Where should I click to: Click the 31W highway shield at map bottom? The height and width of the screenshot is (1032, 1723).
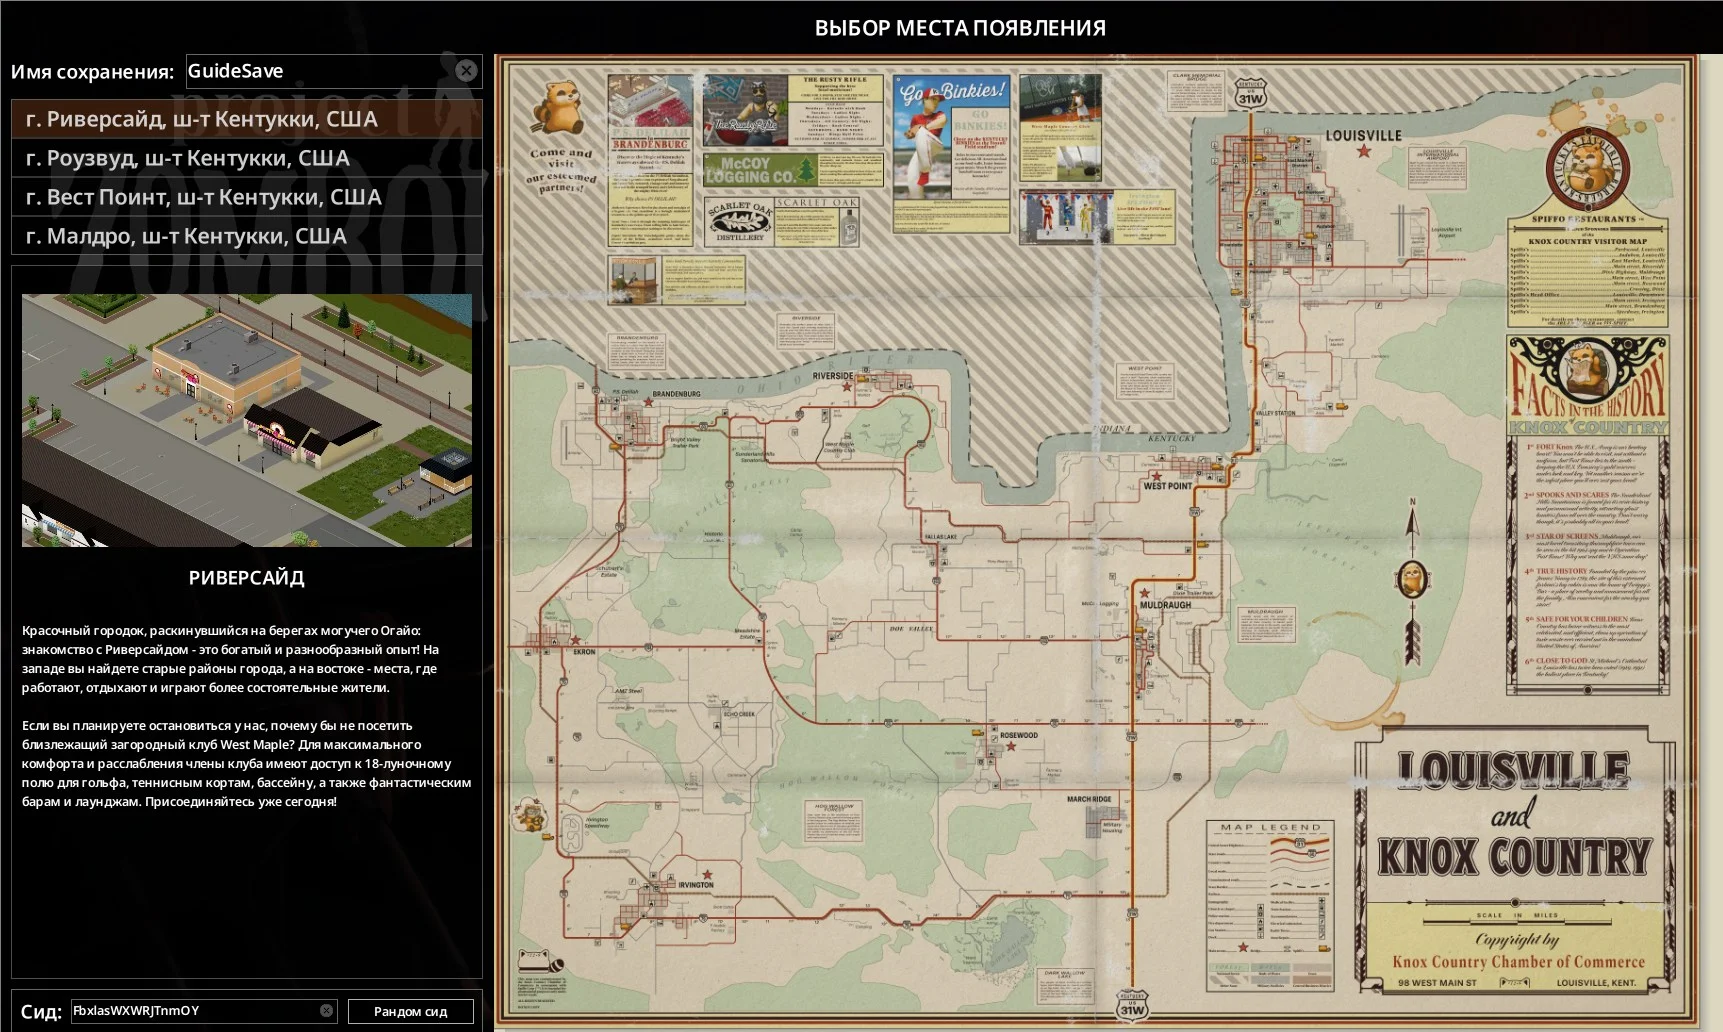tap(1132, 1004)
